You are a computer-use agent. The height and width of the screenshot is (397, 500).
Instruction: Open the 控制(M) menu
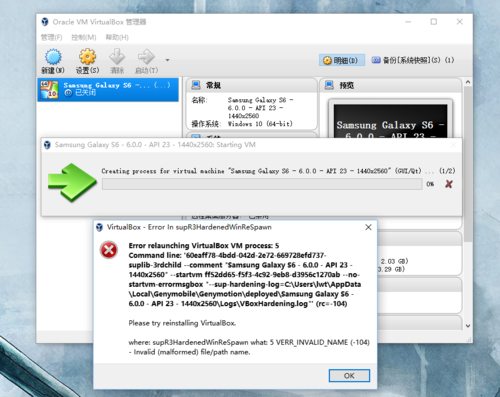tap(84, 37)
